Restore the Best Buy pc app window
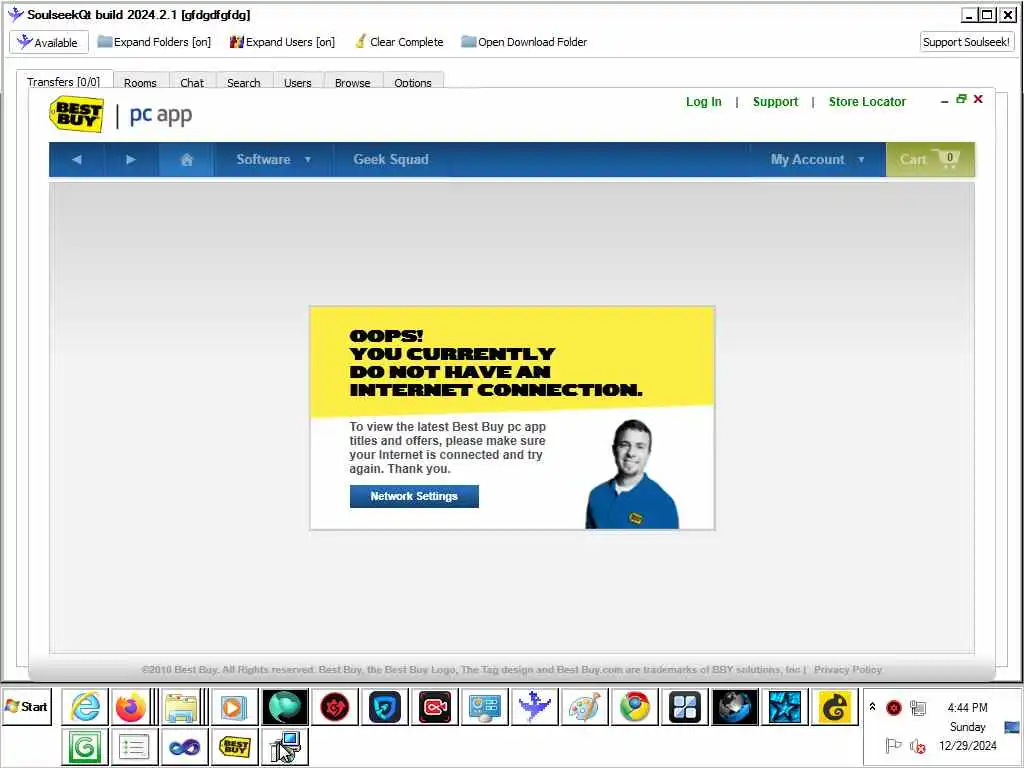Viewport: 1024px width, 768px height. [x=961, y=99]
